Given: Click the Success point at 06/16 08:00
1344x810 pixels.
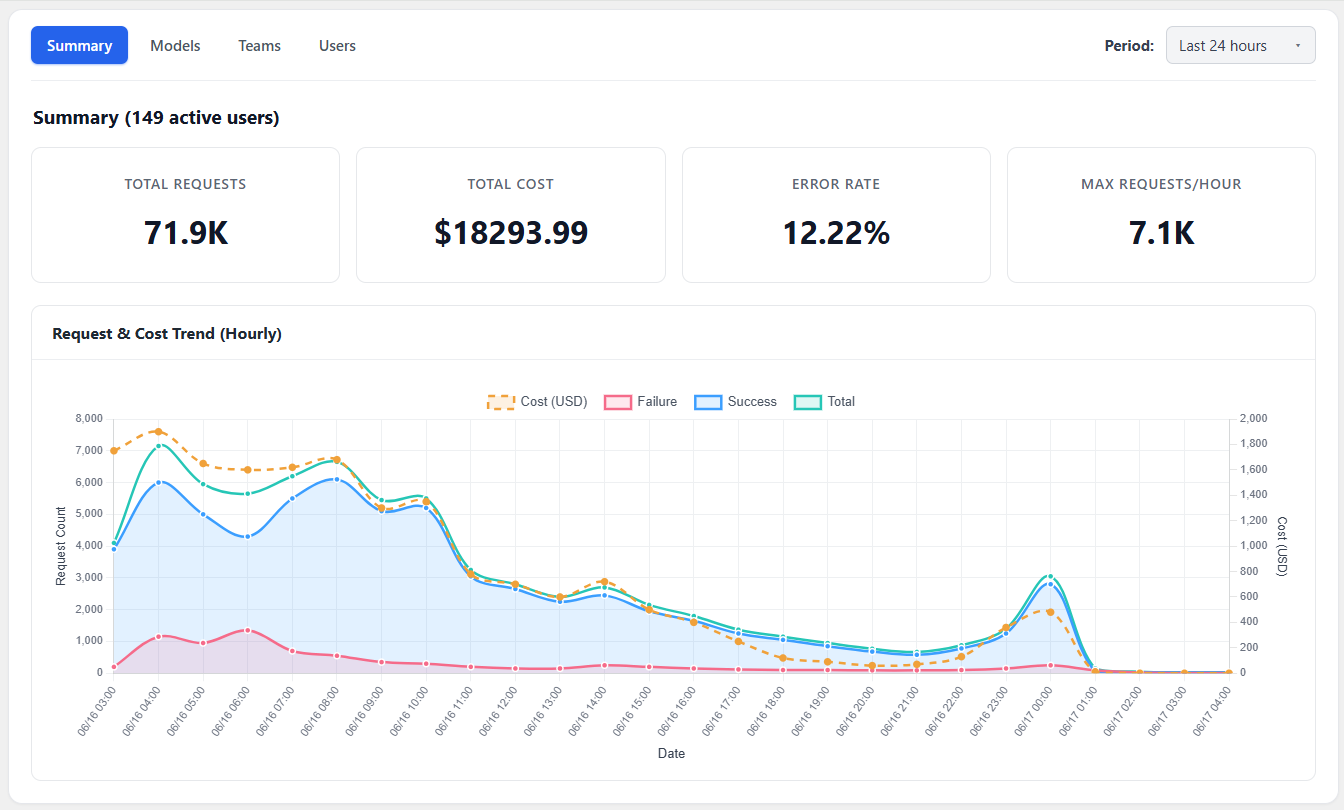Looking at the screenshot, I should 336,479.
